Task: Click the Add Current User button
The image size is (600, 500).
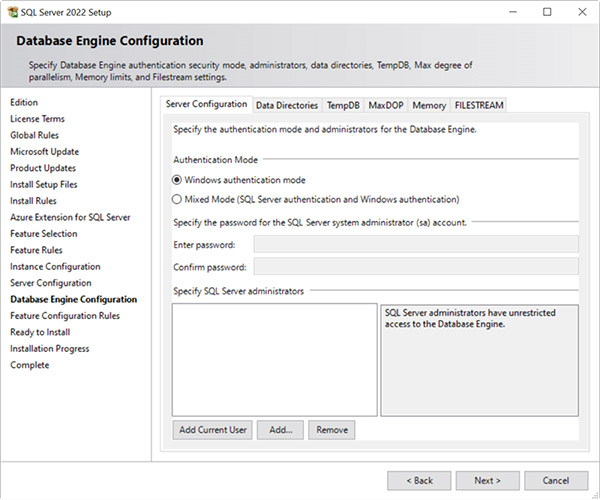Action: click(x=212, y=430)
